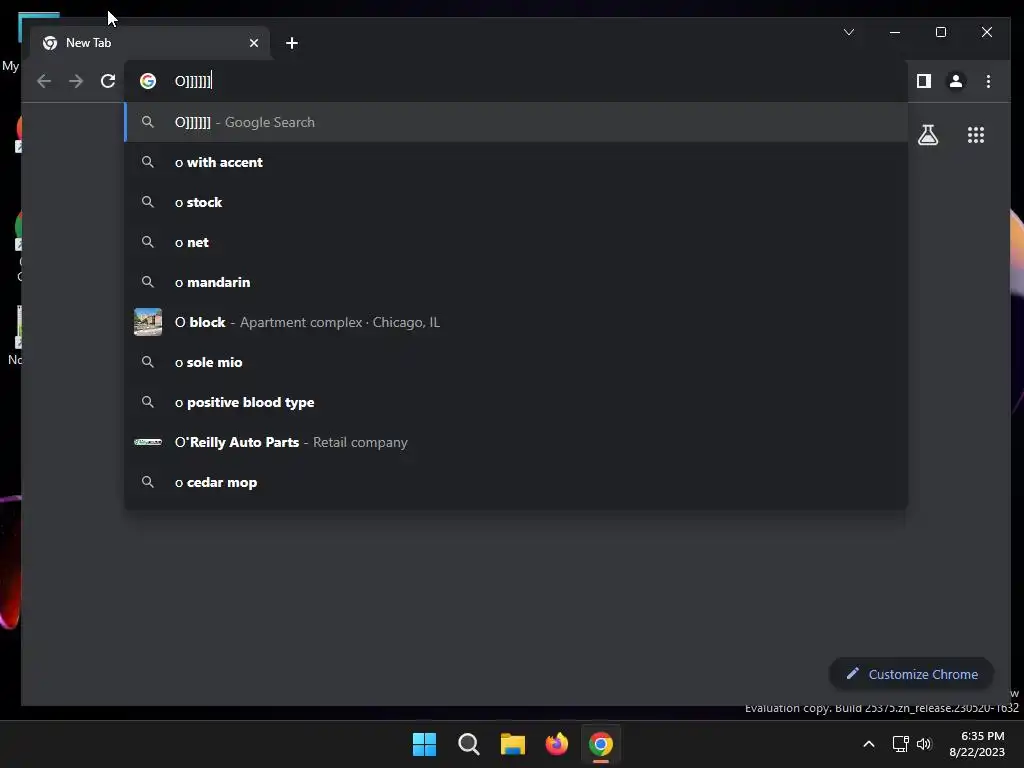
Task: Open File Explorer from the taskbar
Action: (x=513, y=744)
